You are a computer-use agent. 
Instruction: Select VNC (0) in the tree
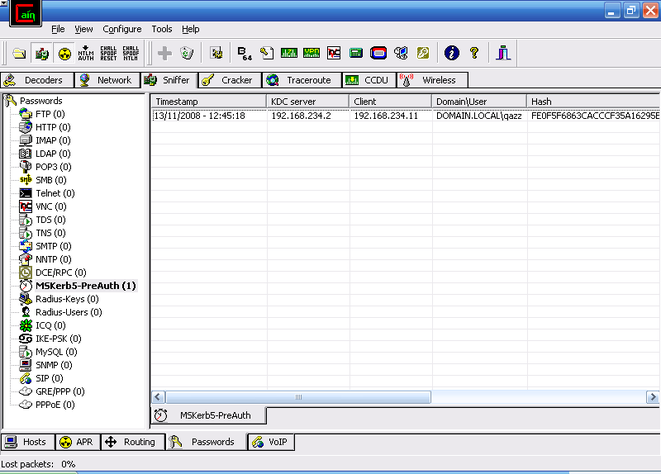point(51,207)
